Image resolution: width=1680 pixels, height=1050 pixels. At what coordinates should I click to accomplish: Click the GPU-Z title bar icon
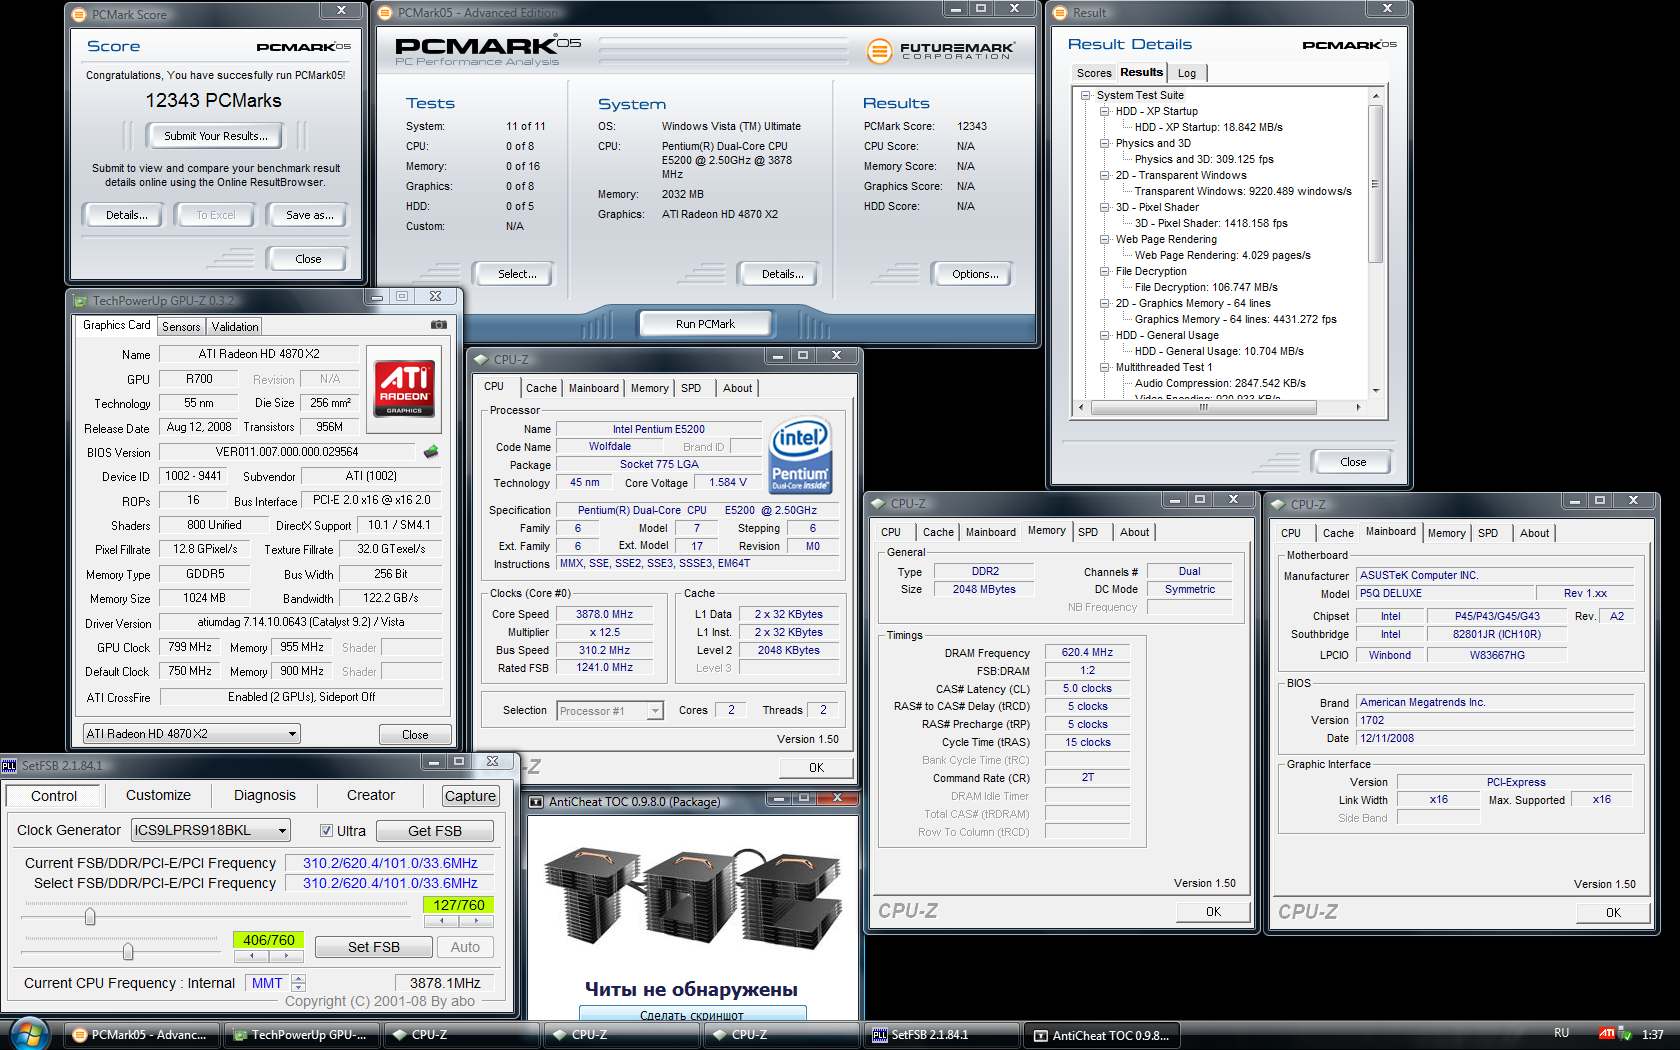pos(81,300)
